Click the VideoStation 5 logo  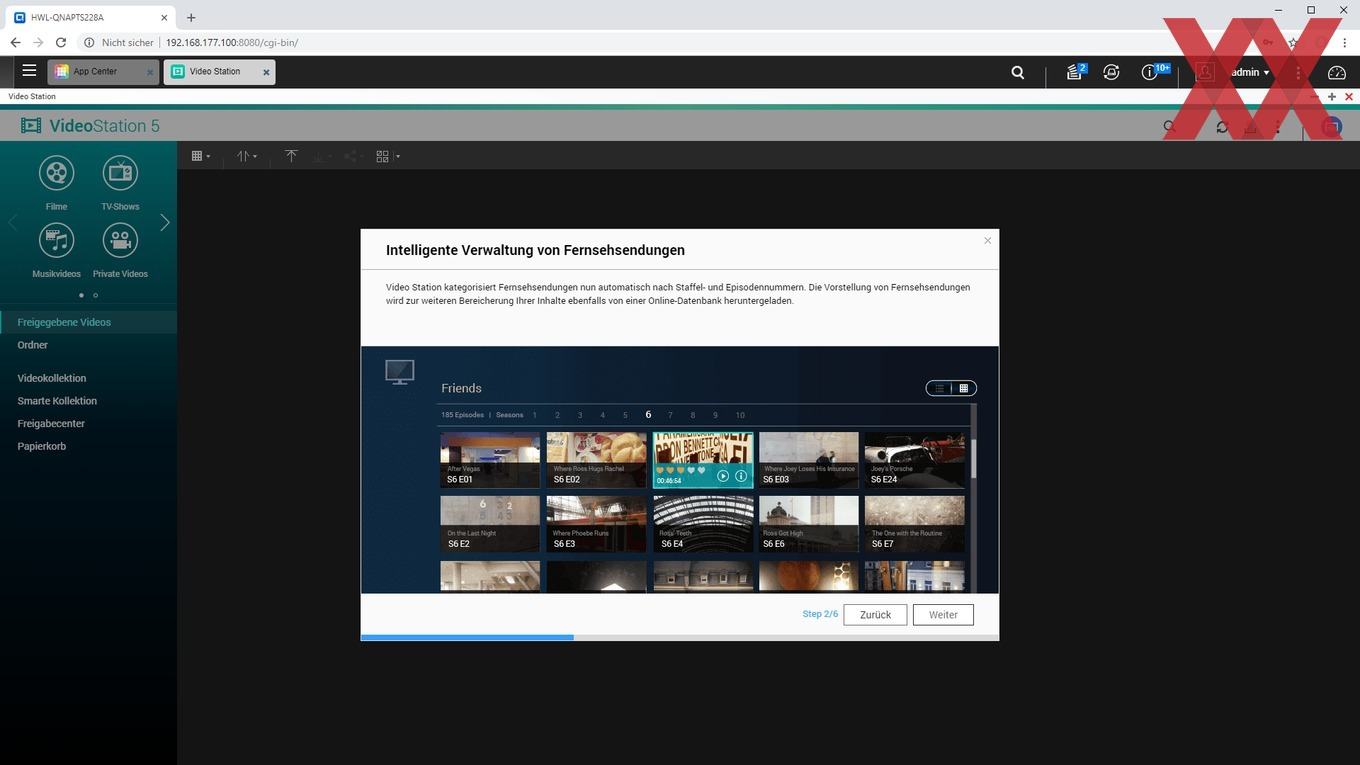pyautogui.click(x=90, y=126)
